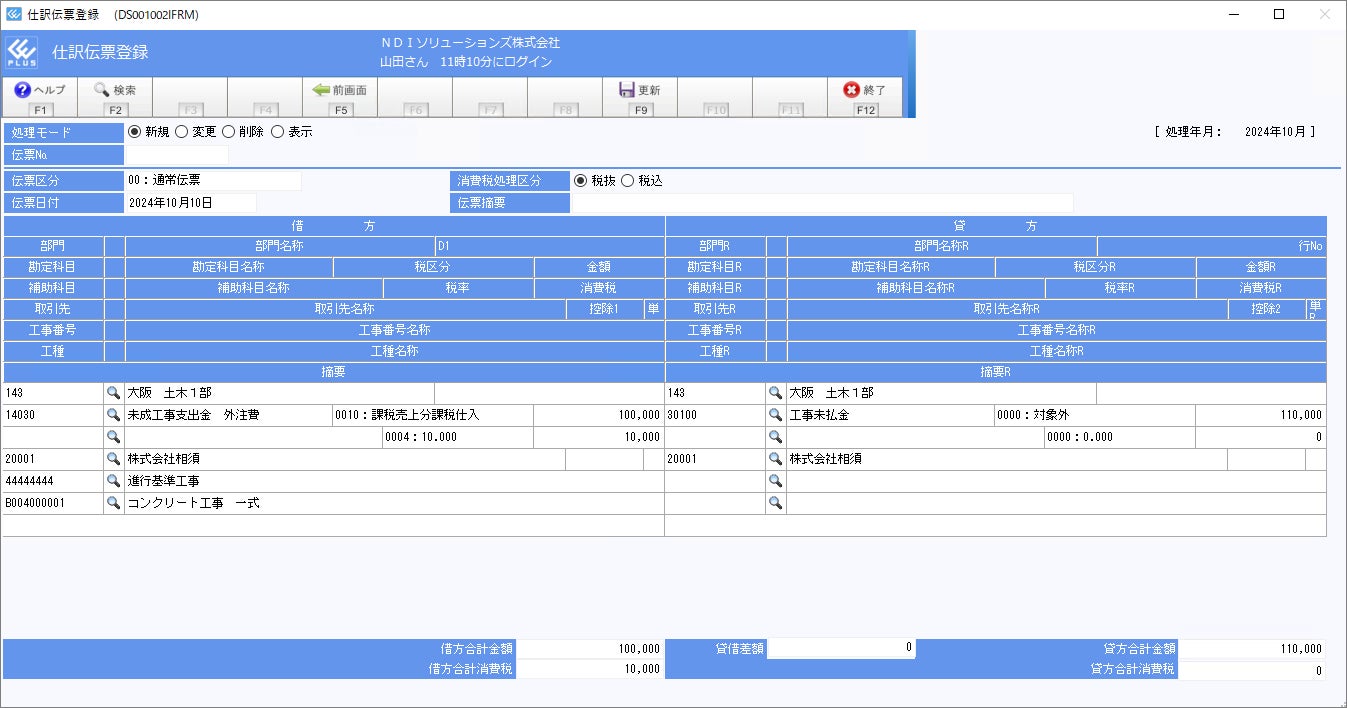Click search icon next to credit account 30100

(x=776, y=415)
